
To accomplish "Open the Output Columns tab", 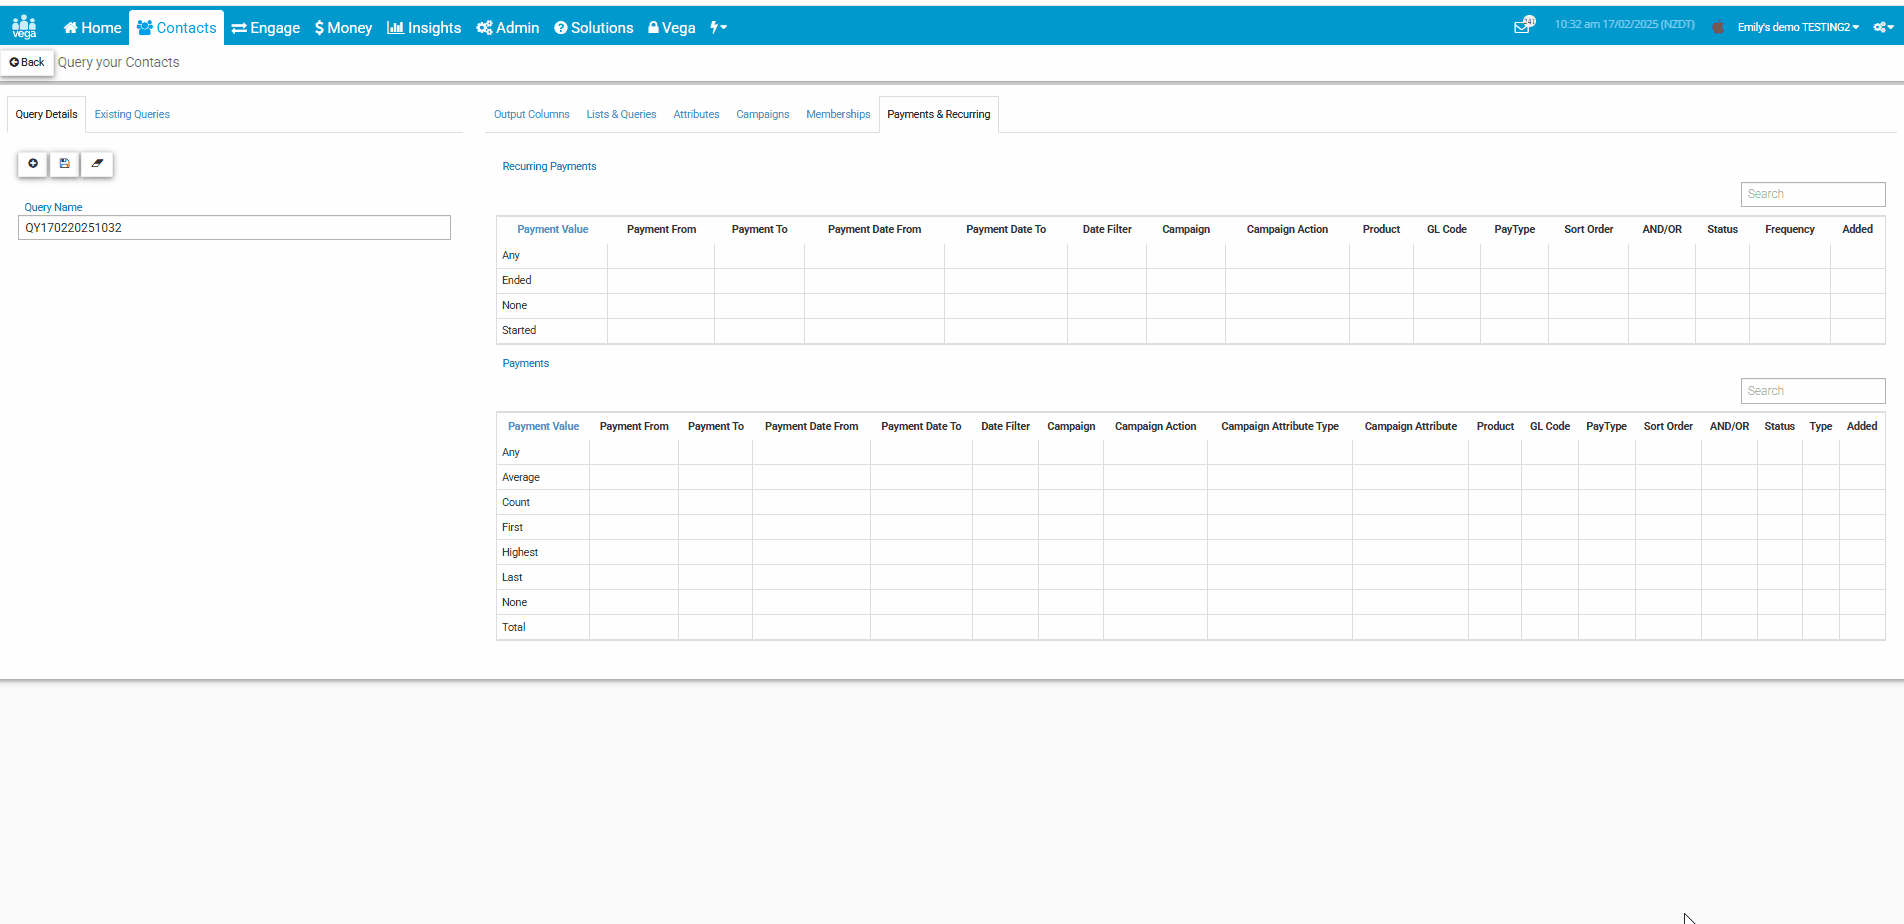I will point(532,114).
